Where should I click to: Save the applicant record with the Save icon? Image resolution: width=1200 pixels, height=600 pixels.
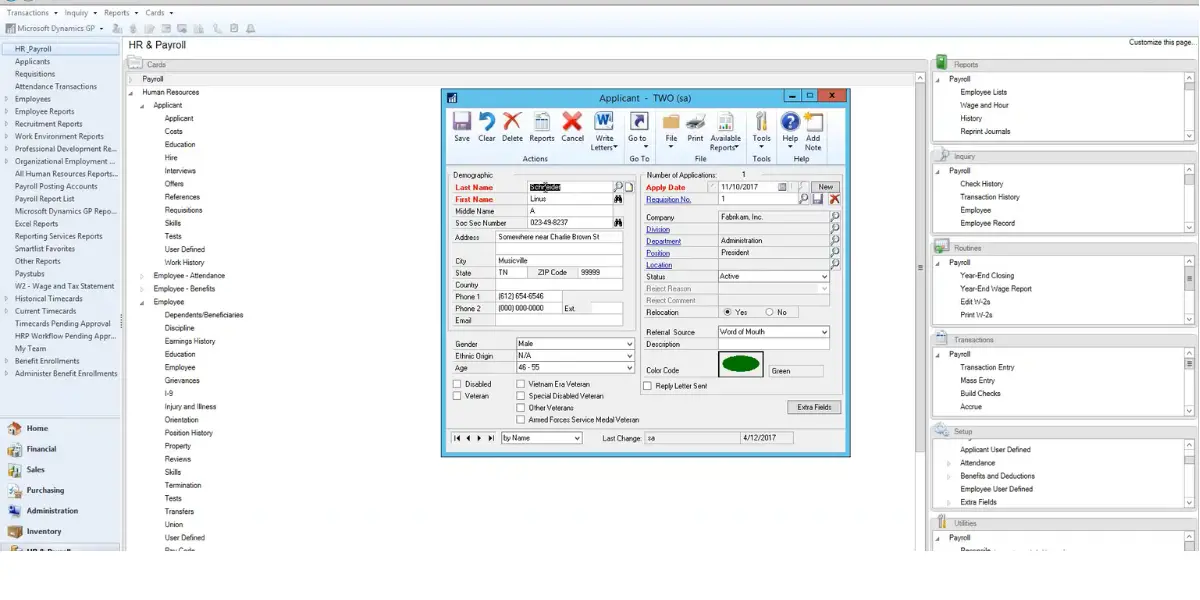tap(461, 127)
